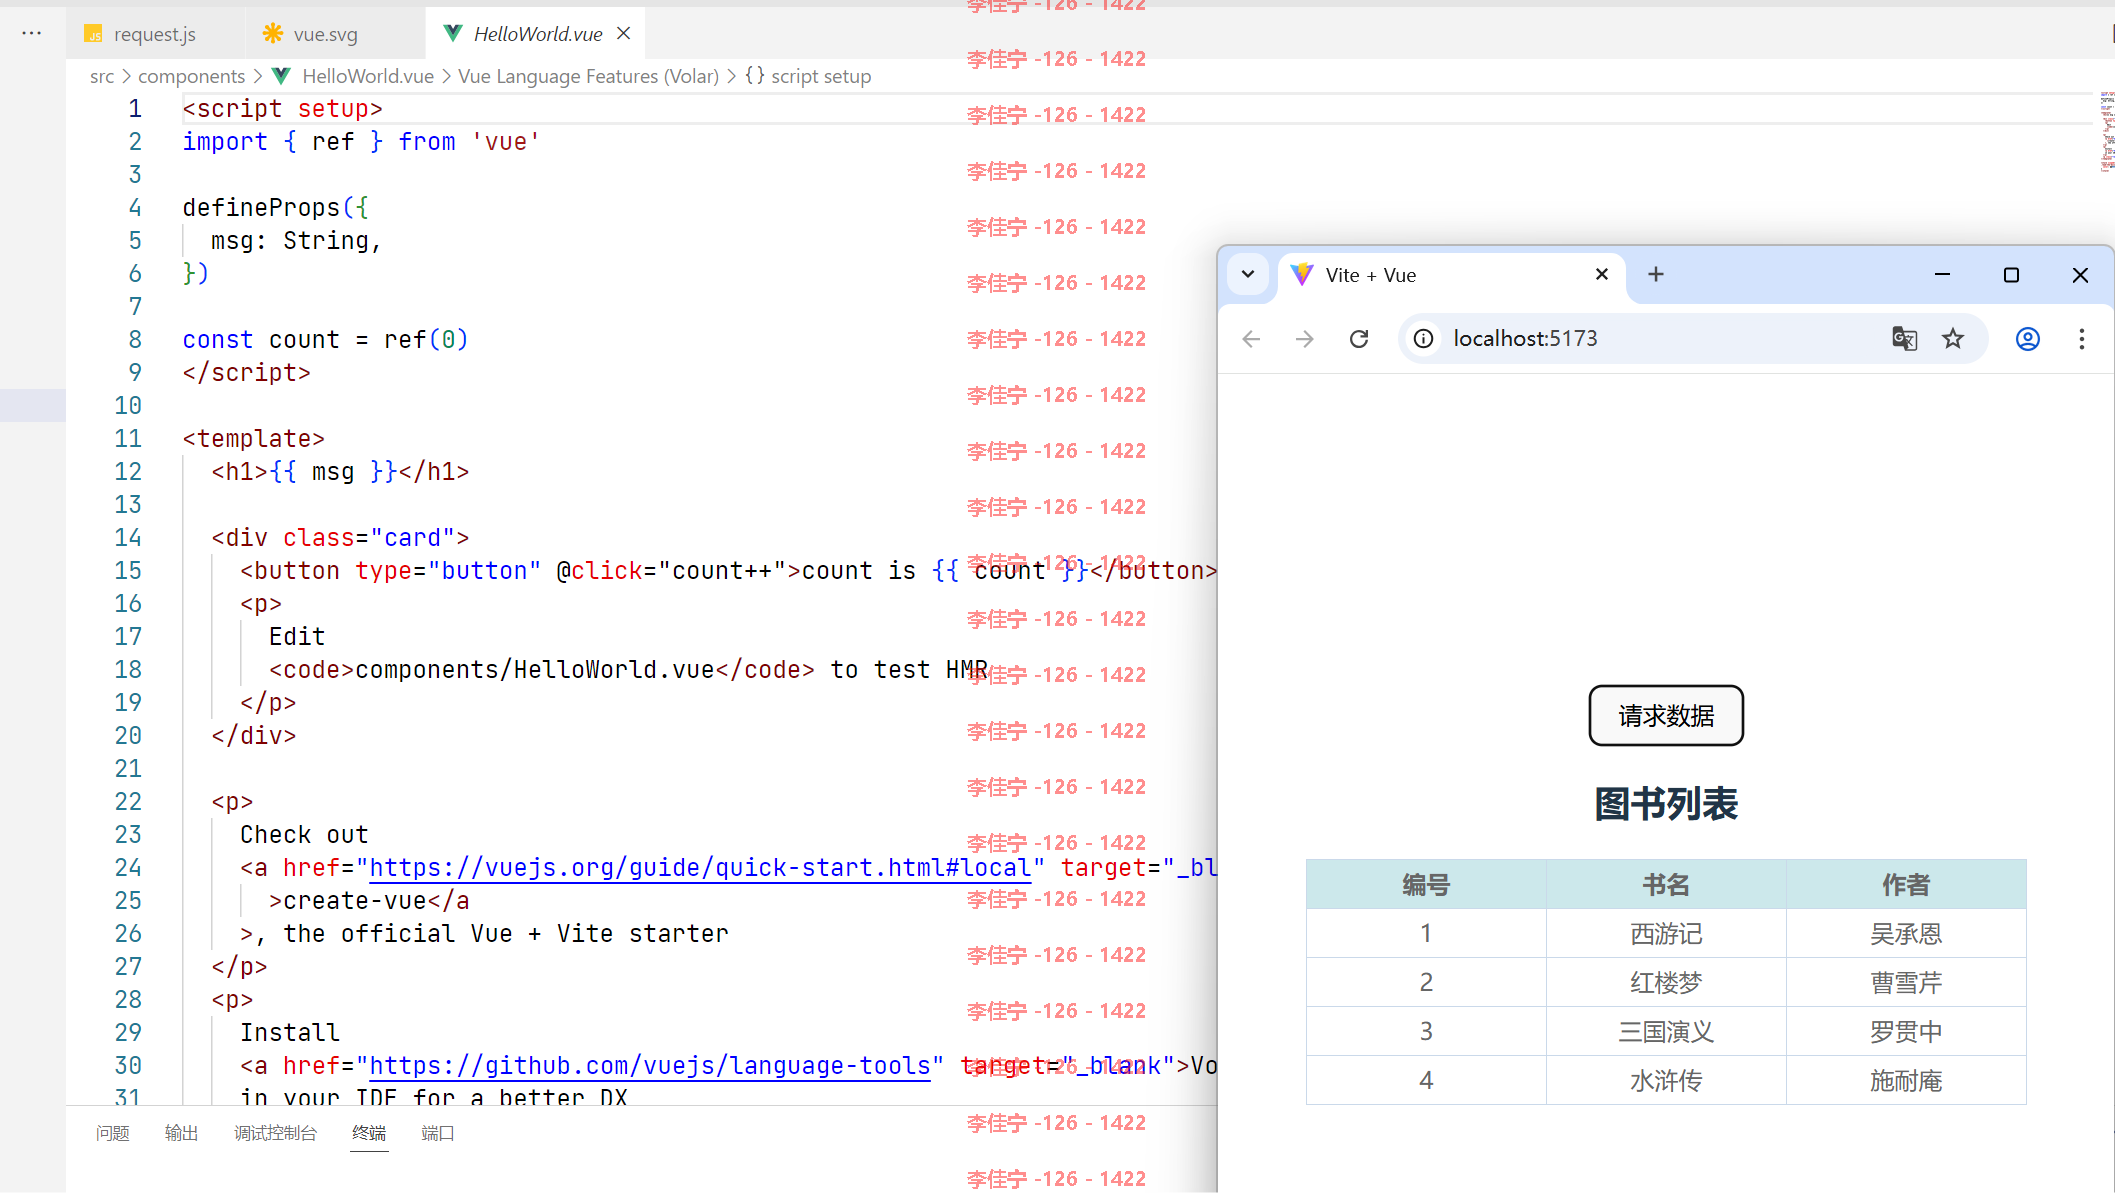This screenshot has height=1193, width=2115.
Task: Open the 调试控制台 panel tab
Action: click(276, 1133)
